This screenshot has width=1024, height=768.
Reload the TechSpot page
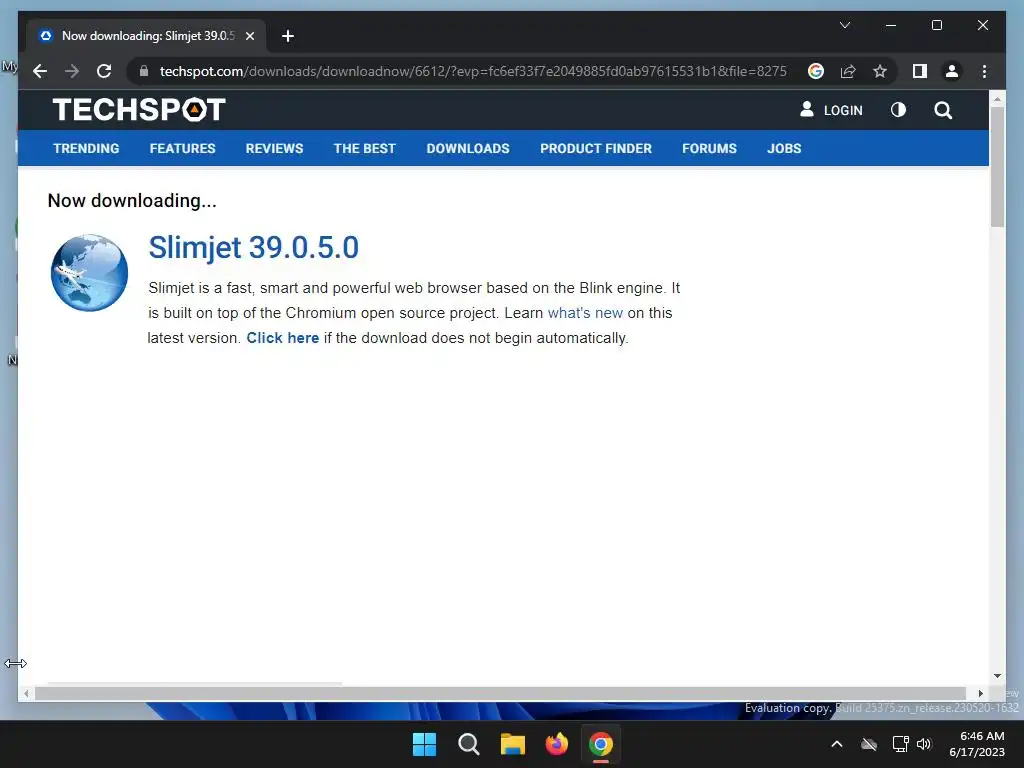point(104,71)
